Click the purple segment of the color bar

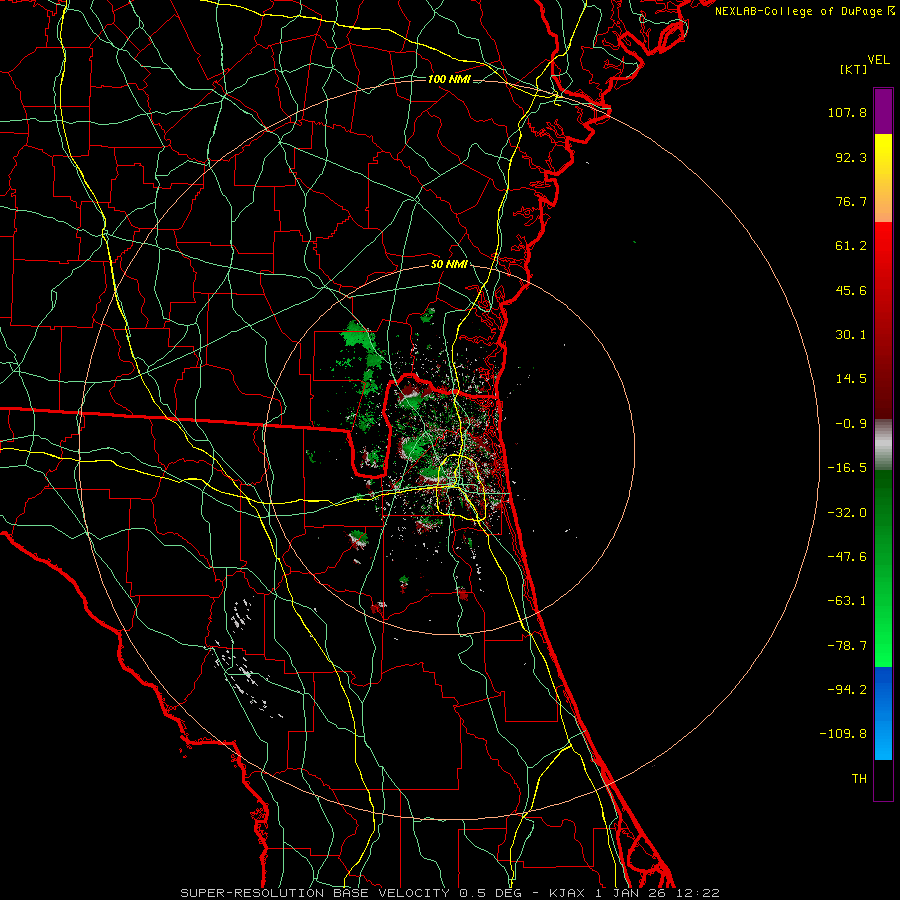pyautogui.click(x=883, y=111)
